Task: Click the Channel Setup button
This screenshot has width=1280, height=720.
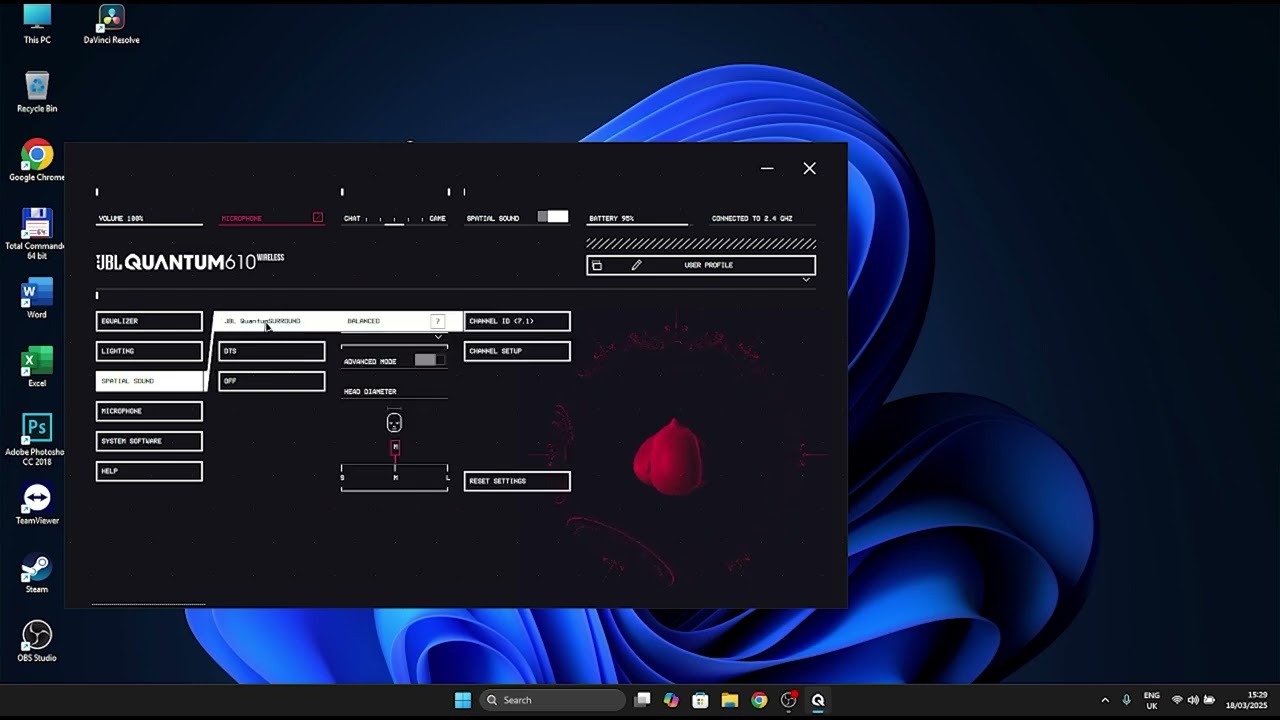Action: pyautogui.click(x=517, y=351)
